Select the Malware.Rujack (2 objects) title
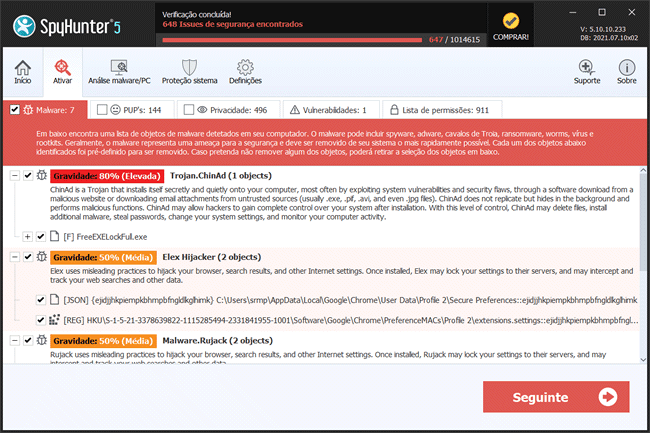This screenshot has width=650, height=433. [x=217, y=341]
